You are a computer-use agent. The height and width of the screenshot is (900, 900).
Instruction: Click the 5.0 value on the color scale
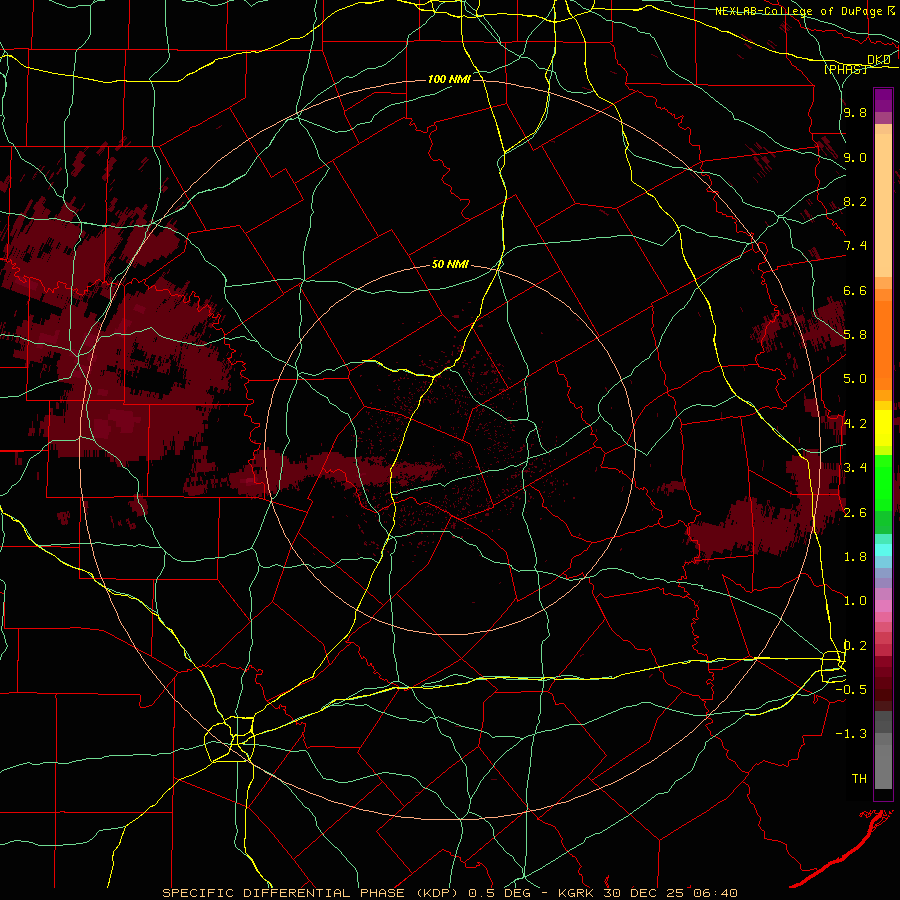point(855,379)
